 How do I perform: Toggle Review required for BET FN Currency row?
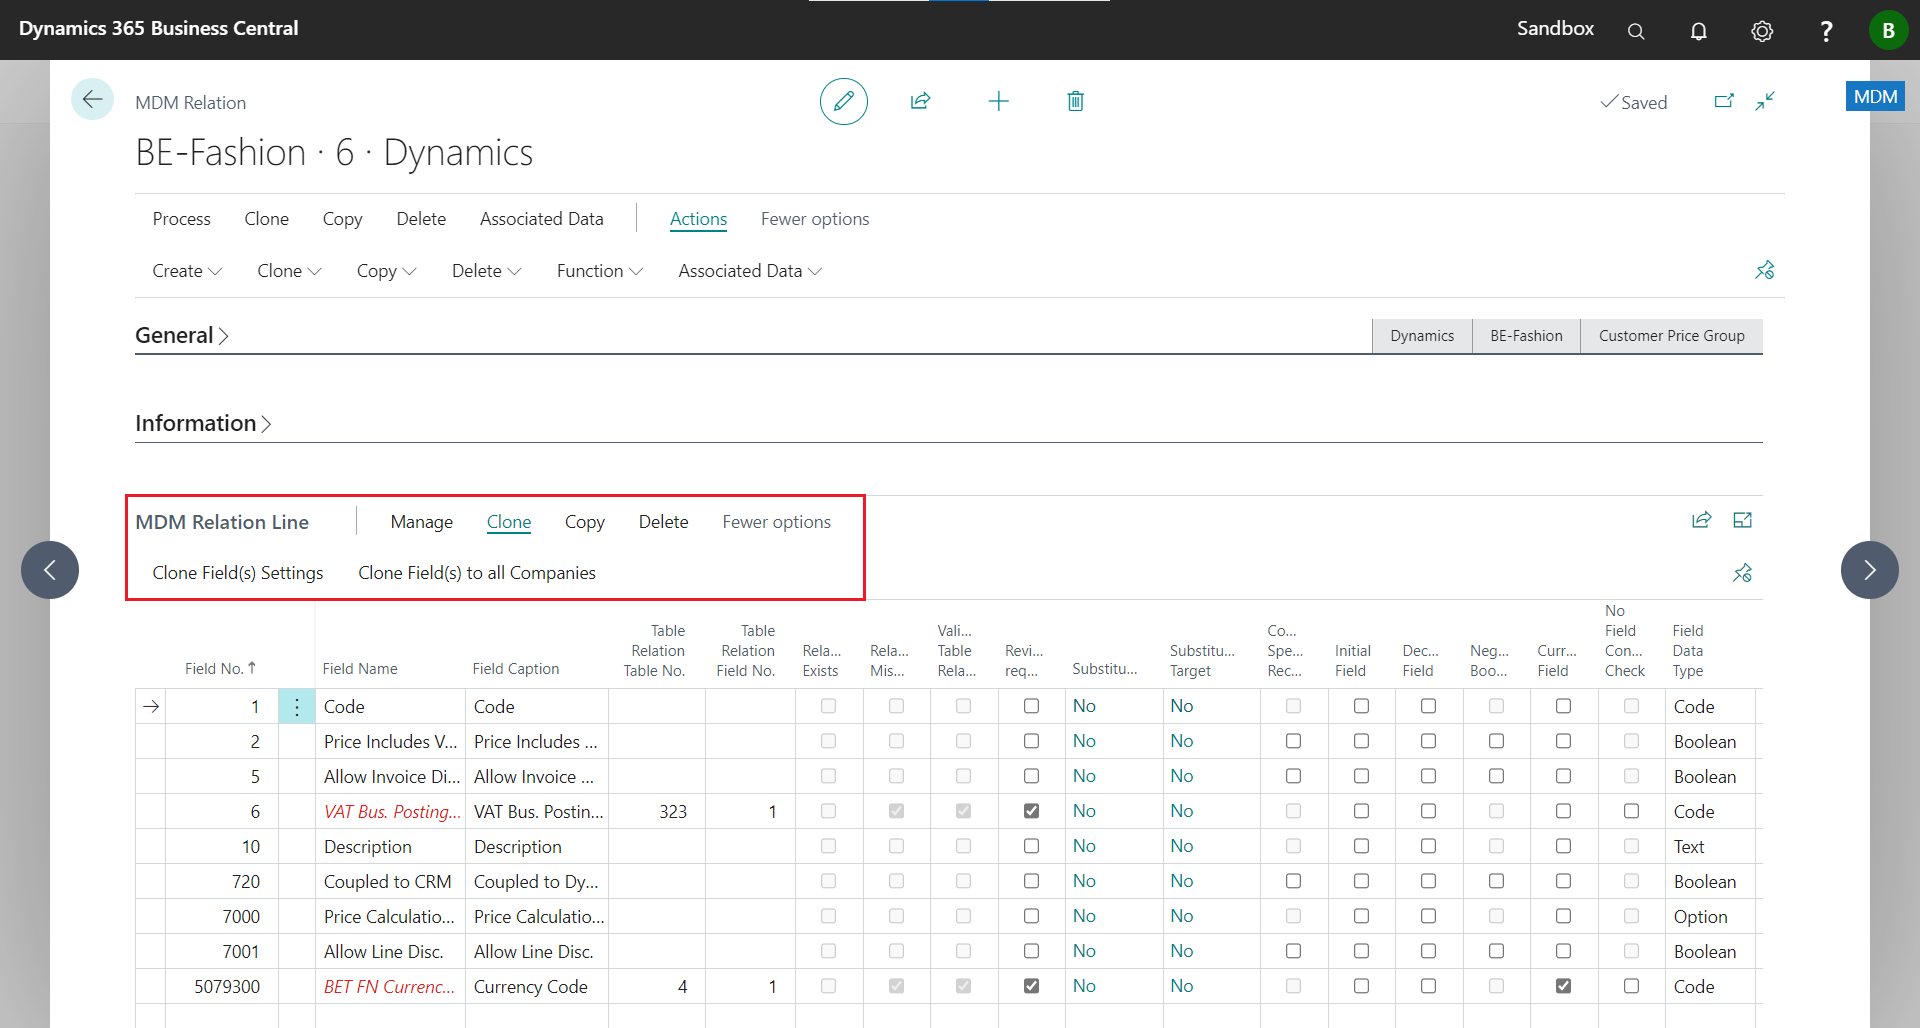point(1031,986)
